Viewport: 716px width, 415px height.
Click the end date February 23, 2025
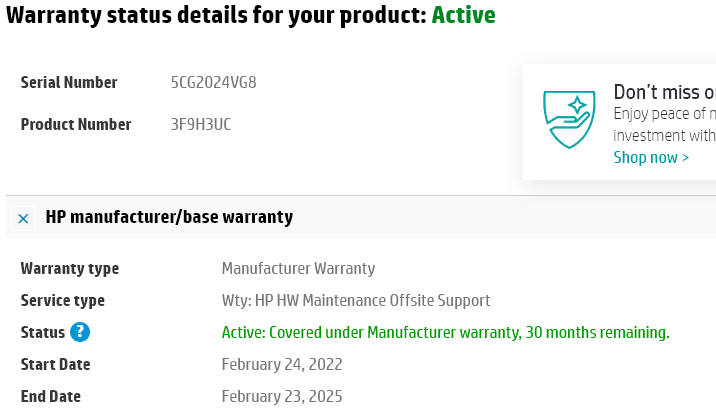tap(282, 396)
